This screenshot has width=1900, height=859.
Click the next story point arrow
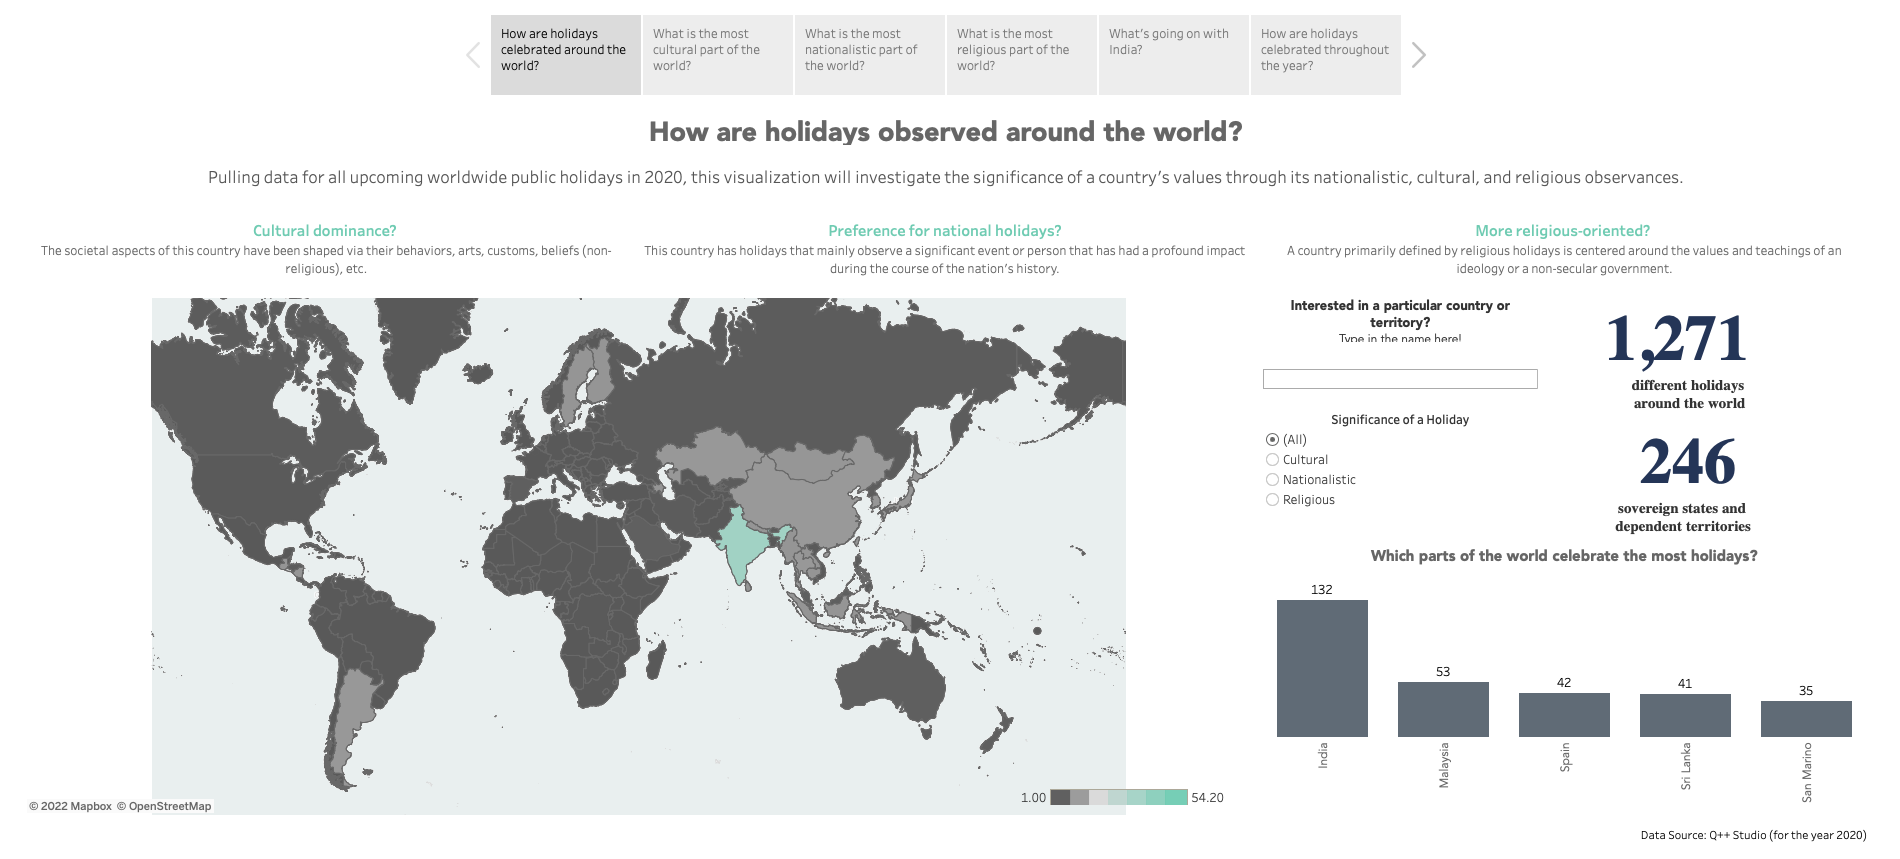(1418, 55)
